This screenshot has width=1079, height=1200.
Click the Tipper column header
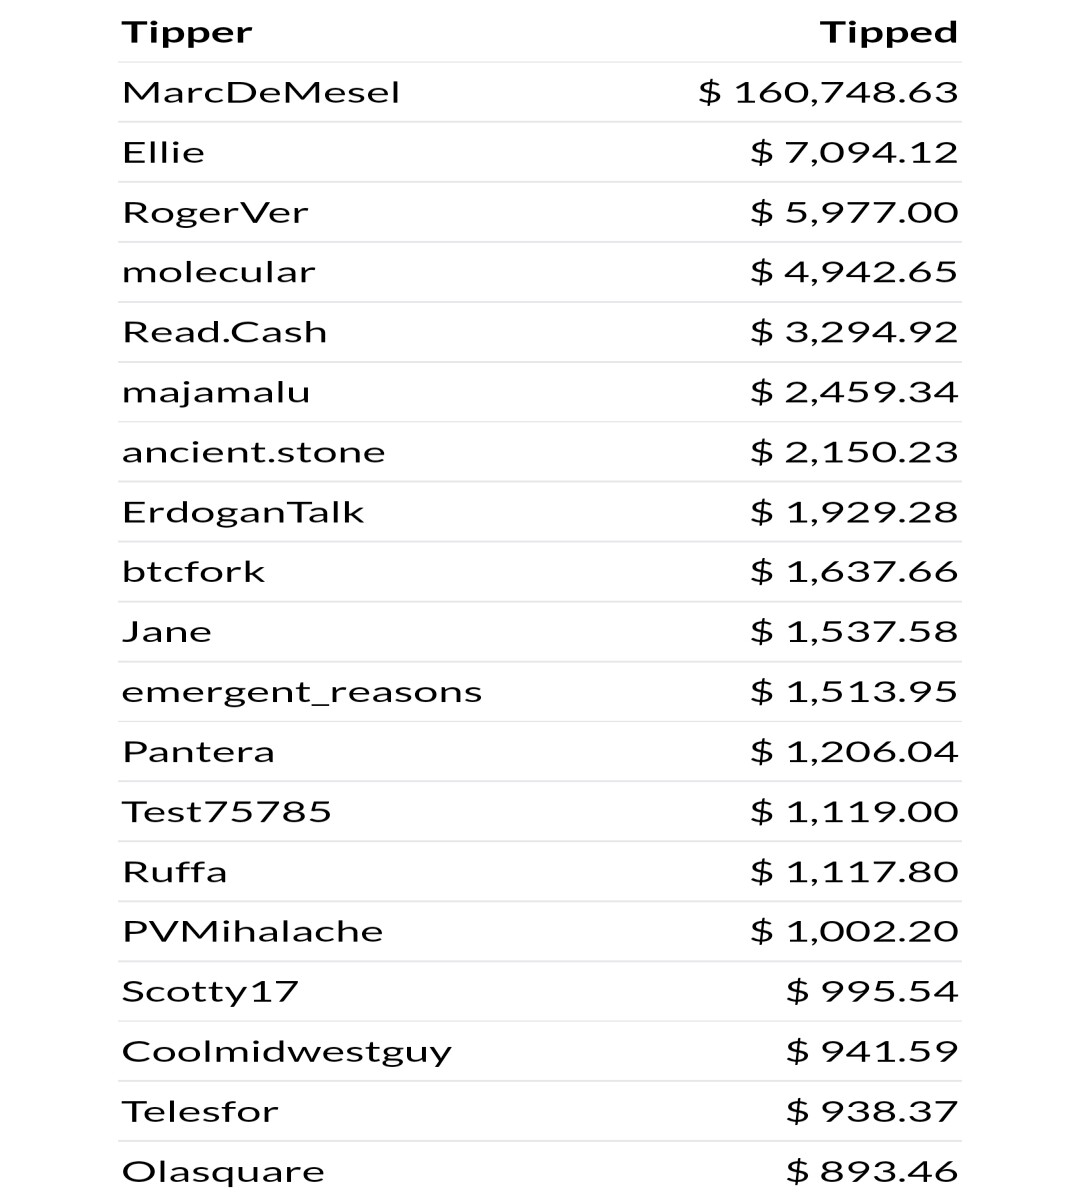[187, 33]
